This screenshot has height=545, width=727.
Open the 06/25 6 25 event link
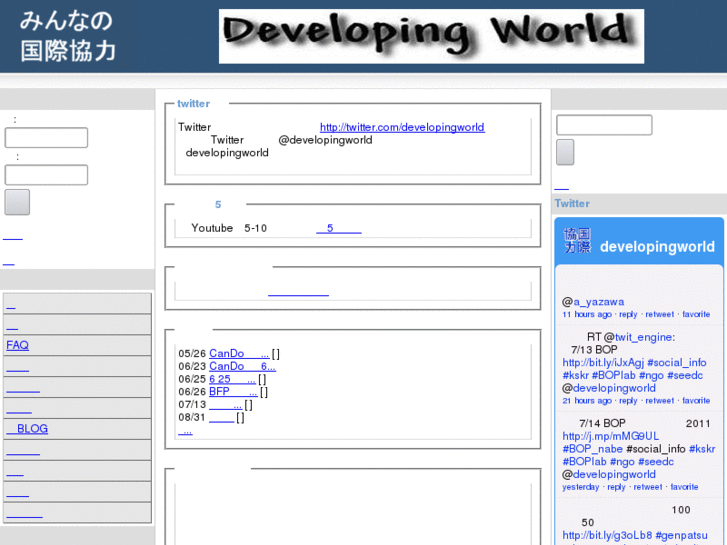(232, 379)
